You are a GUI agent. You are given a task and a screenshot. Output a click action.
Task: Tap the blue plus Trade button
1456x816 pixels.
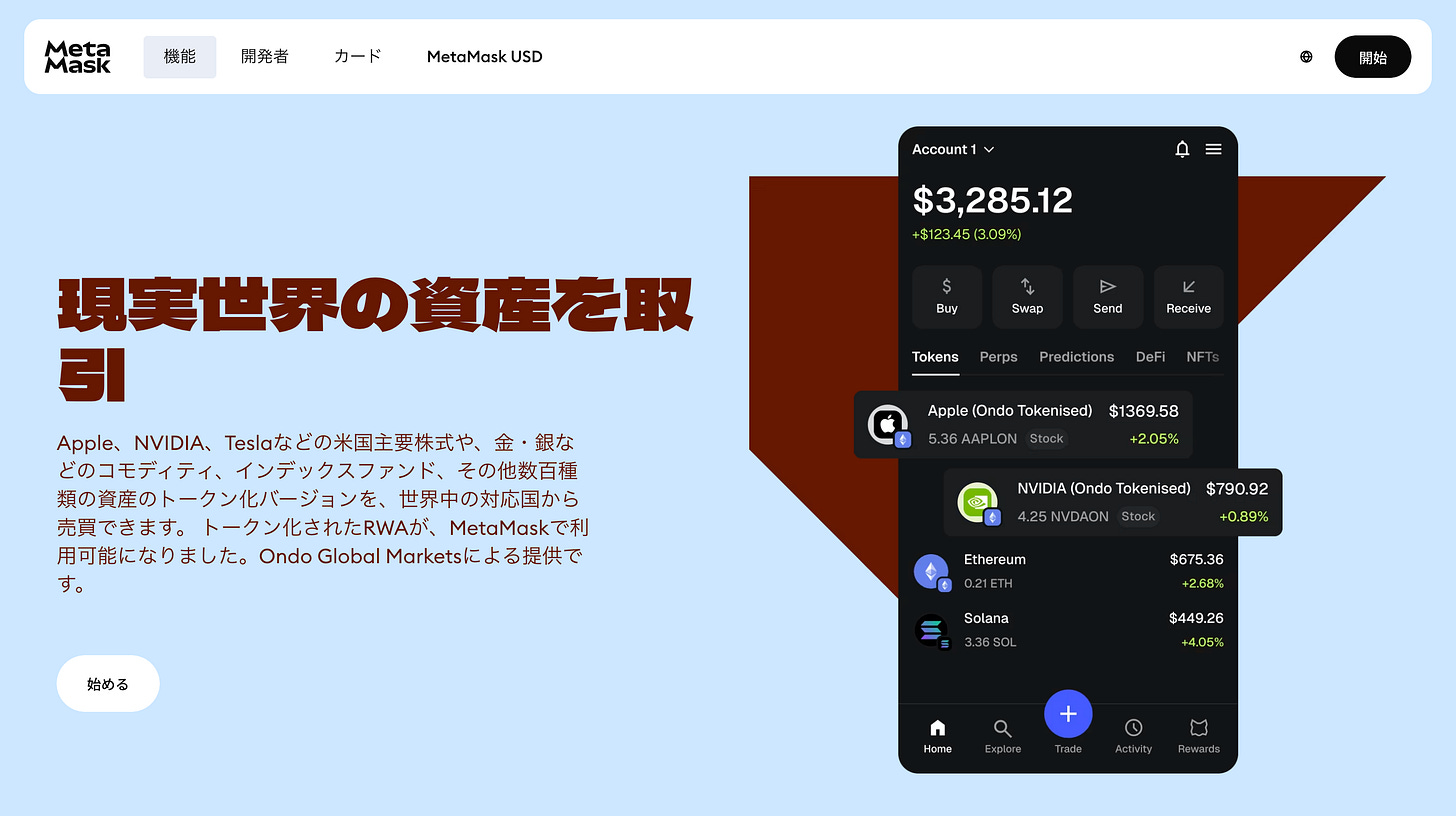click(1068, 714)
